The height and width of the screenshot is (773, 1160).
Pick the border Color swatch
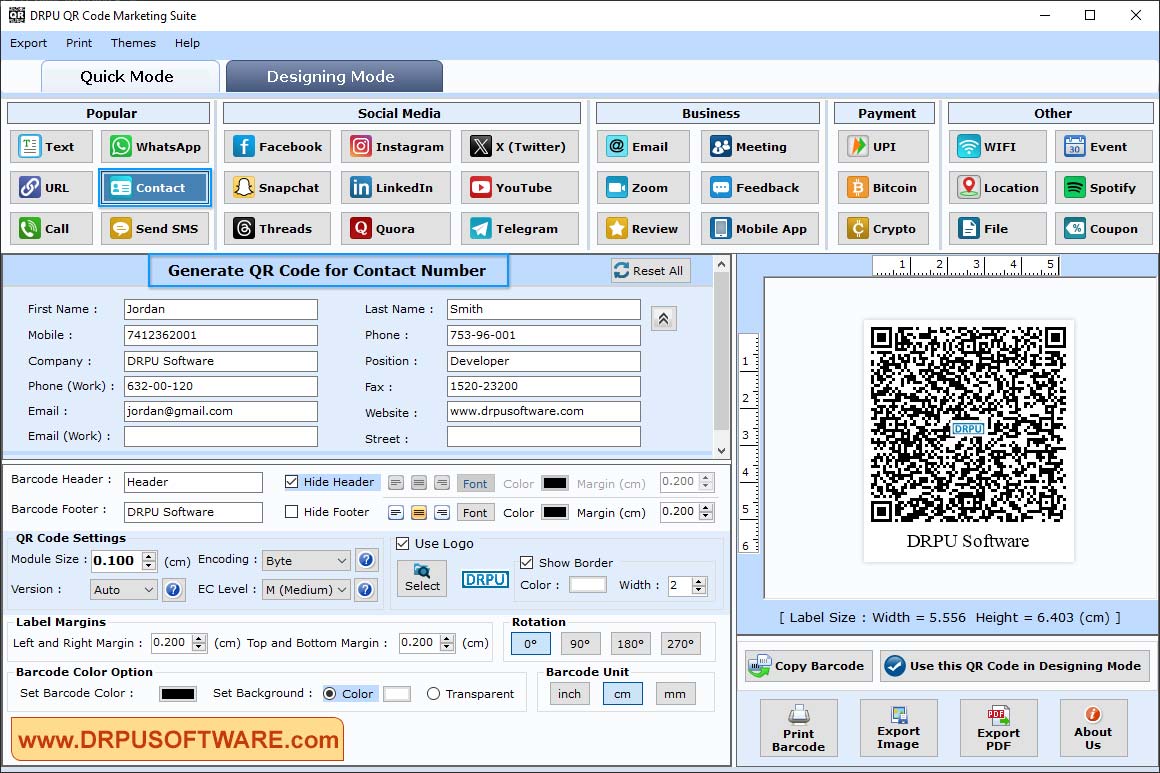point(588,585)
